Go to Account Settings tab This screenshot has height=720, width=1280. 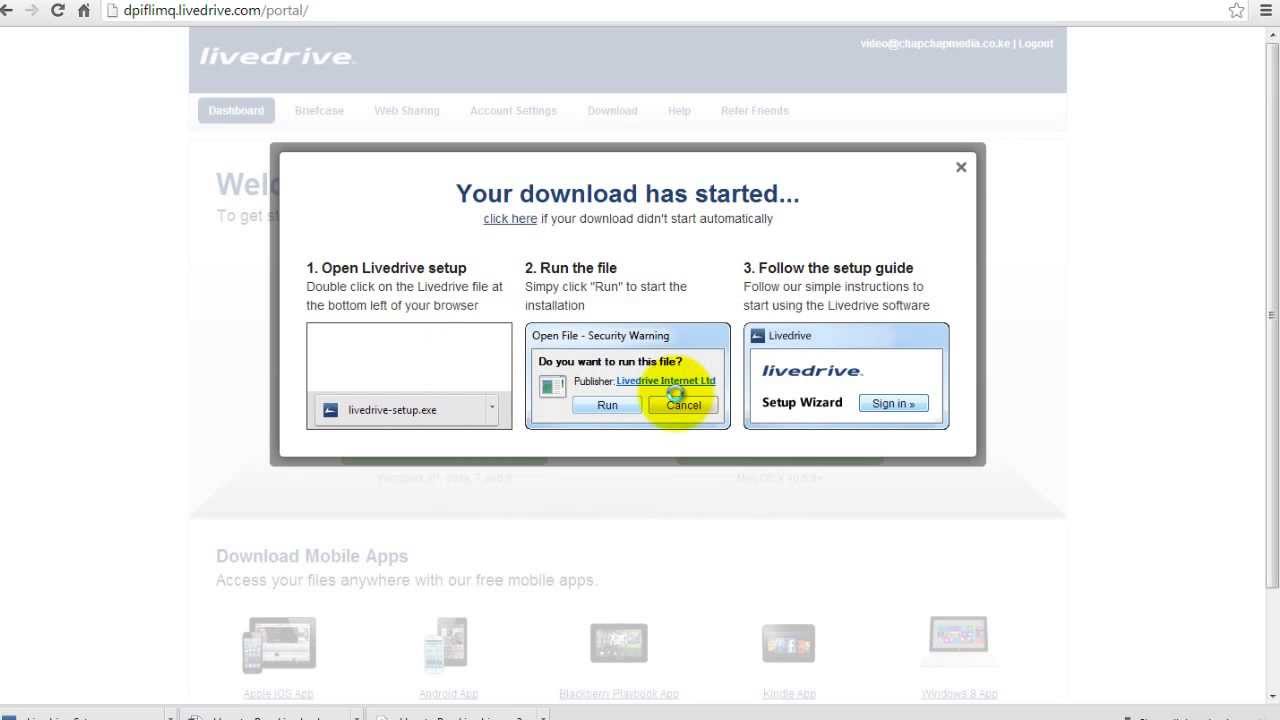513,111
